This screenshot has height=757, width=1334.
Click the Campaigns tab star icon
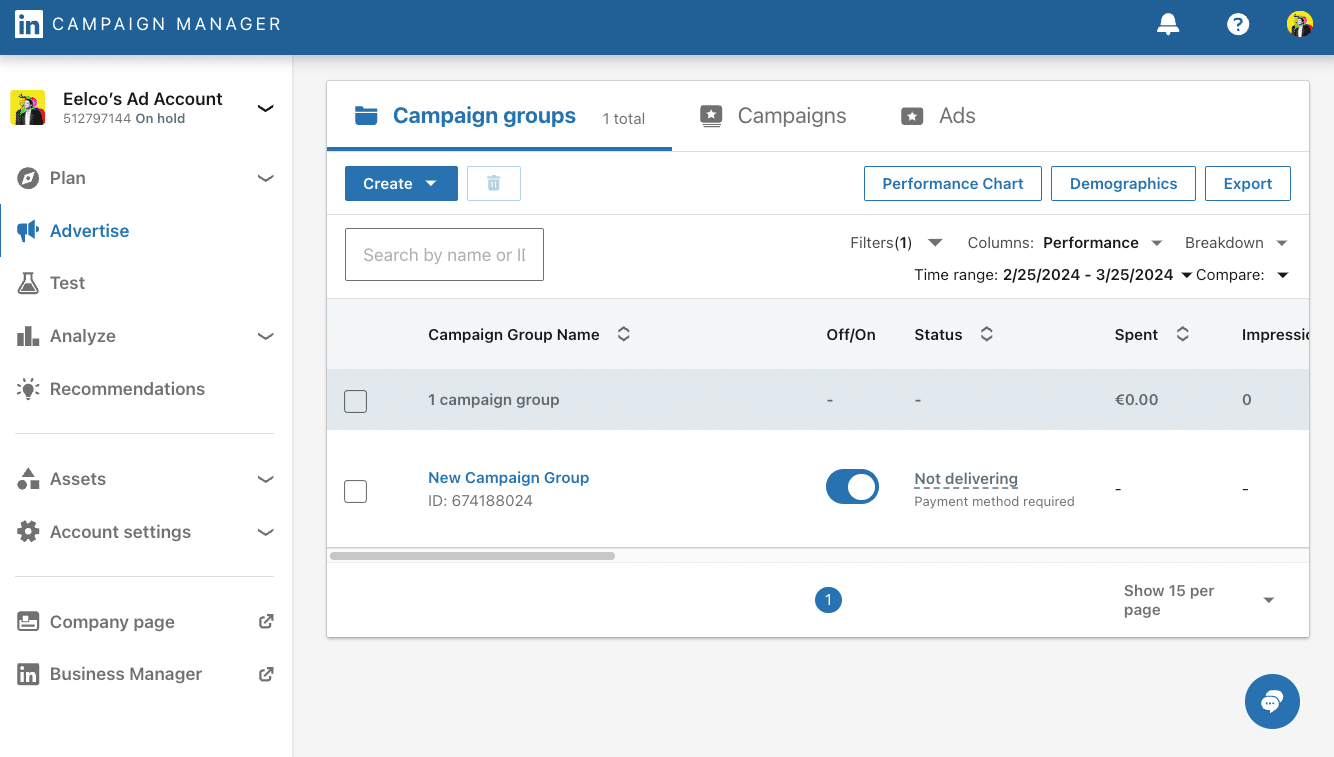tap(711, 116)
